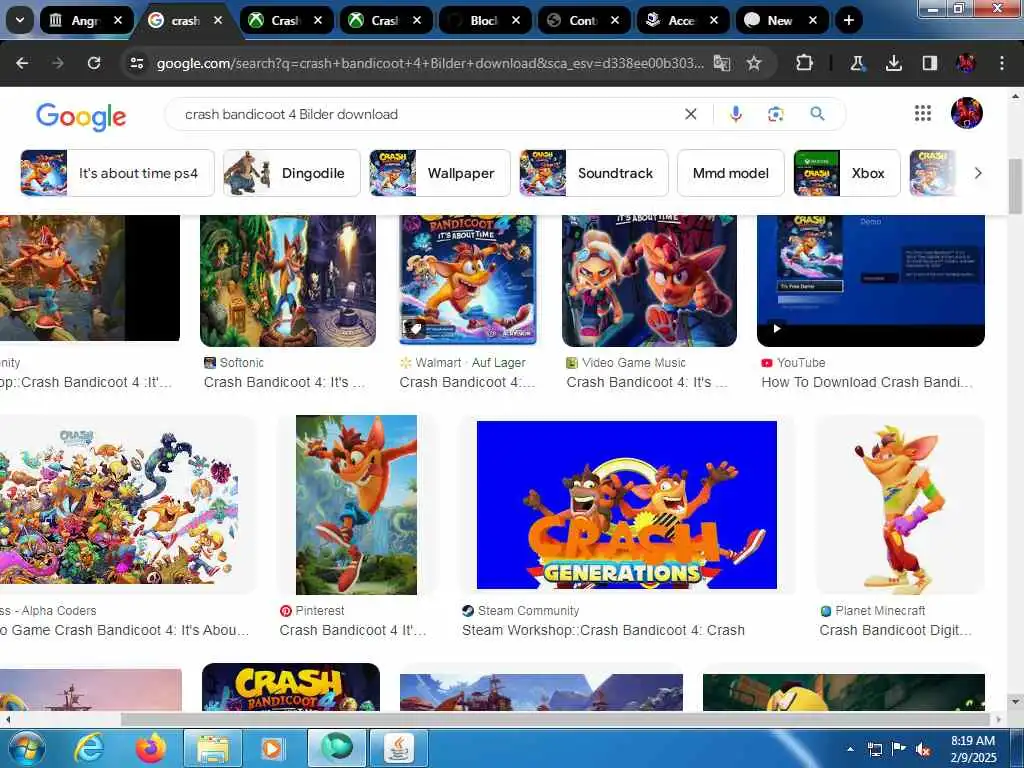The width and height of the screenshot is (1024, 768).
Task: Select the Dingodile filter chip
Action: (x=291, y=173)
